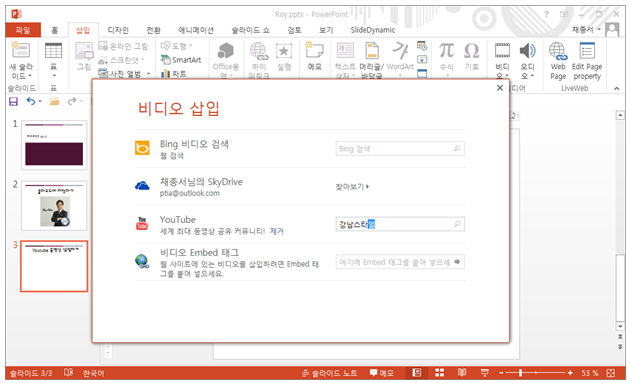630x383 pixels.
Task: Click the Embed tag paste field
Action: tap(400, 262)
